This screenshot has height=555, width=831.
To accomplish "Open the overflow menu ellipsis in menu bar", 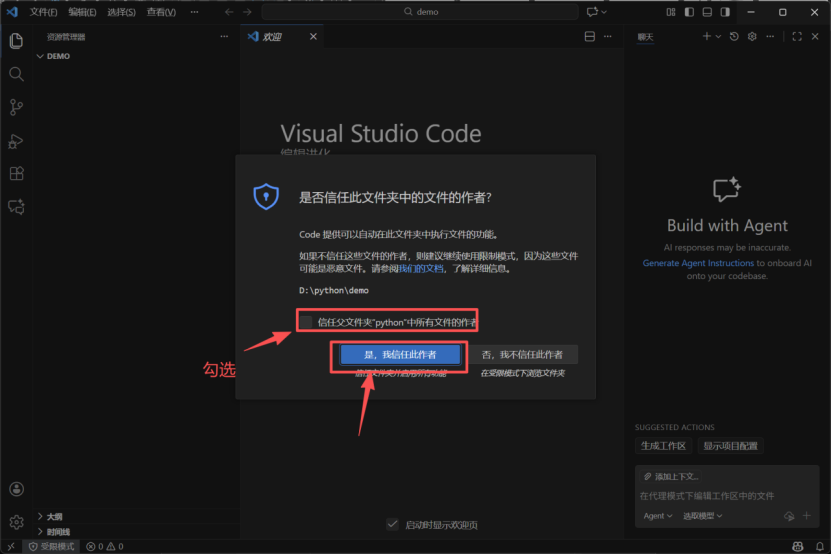I will click(x=195, y=12).
